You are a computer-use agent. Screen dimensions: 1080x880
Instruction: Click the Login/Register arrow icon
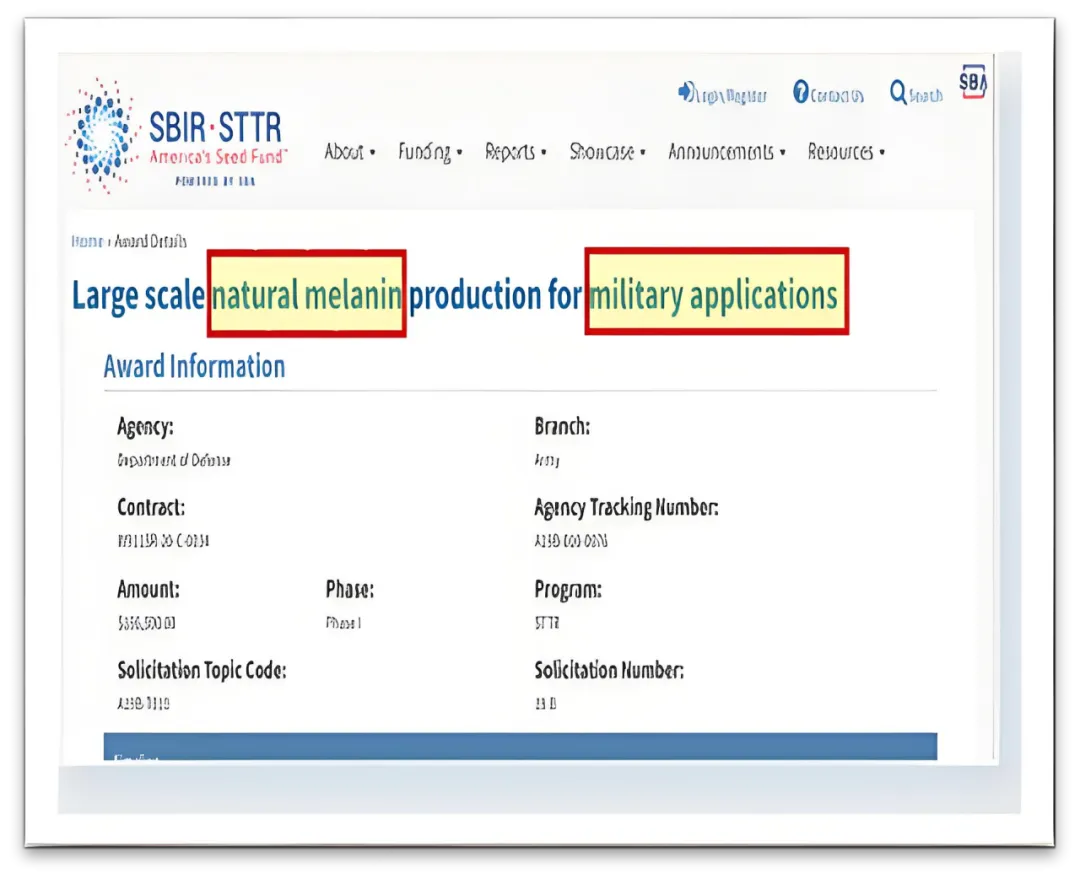click(687, 92)
